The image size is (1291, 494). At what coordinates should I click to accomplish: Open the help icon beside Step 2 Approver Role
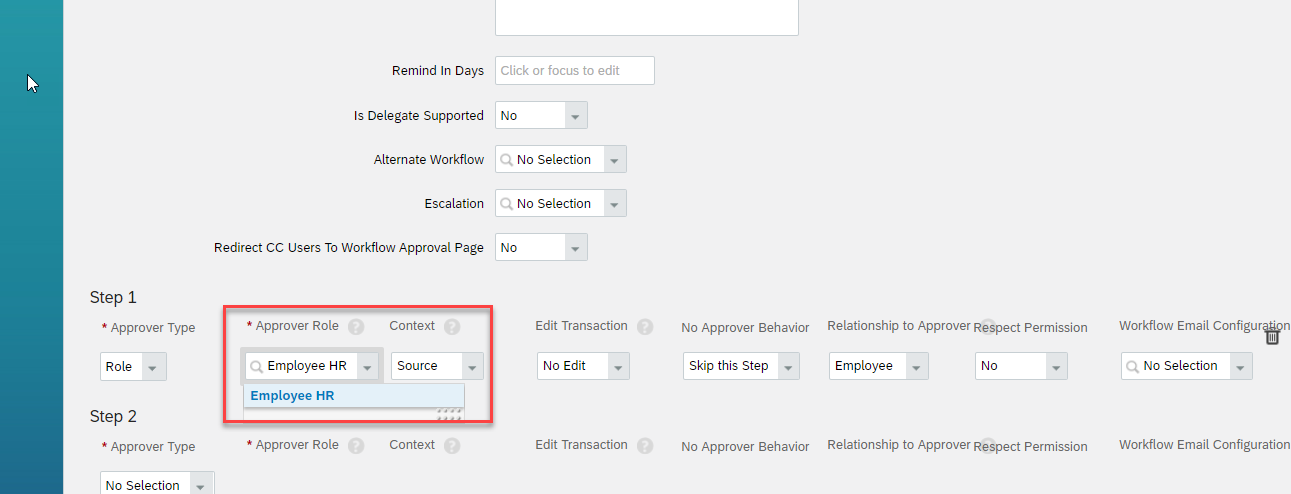(356, 446)
